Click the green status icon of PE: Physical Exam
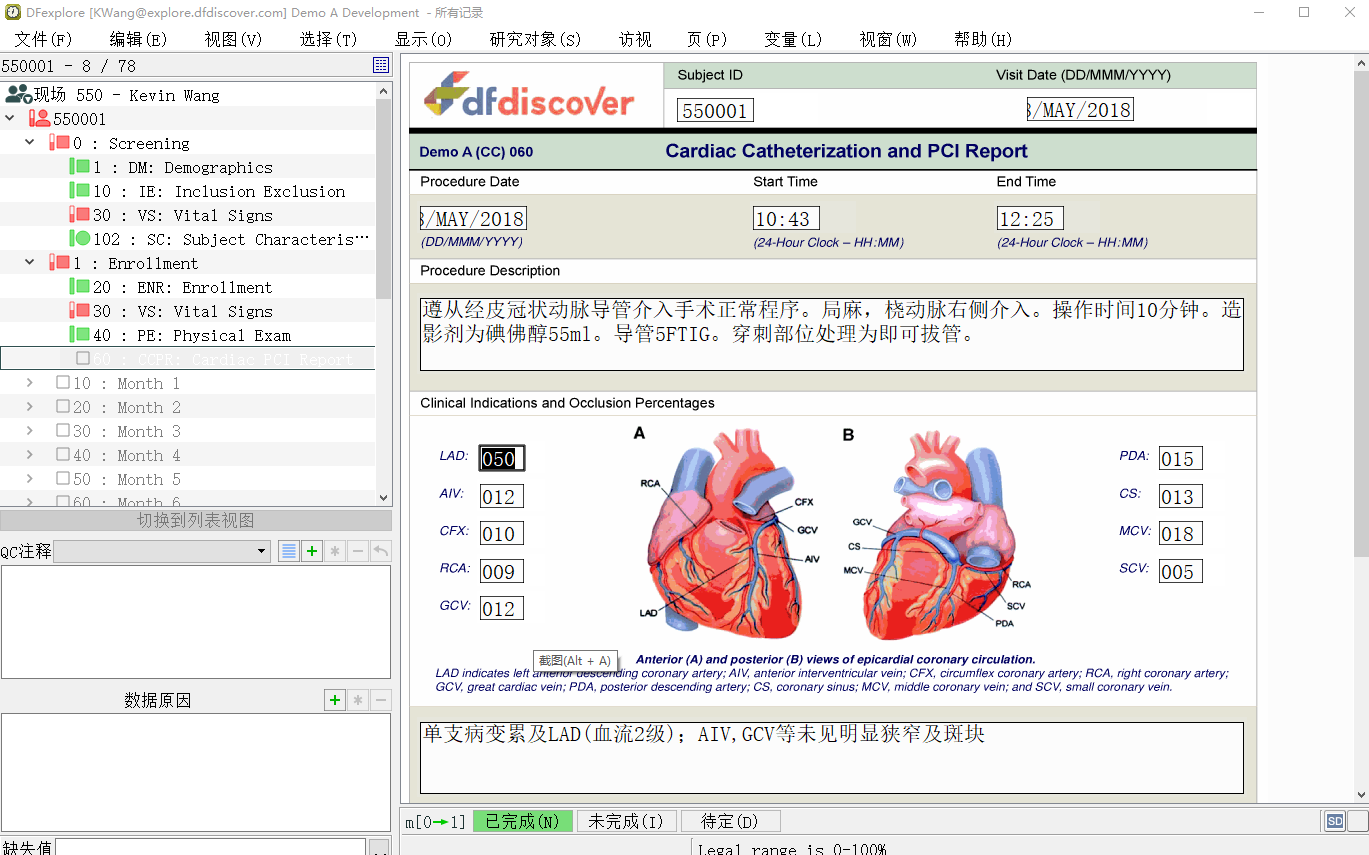 tap(79, 335)
